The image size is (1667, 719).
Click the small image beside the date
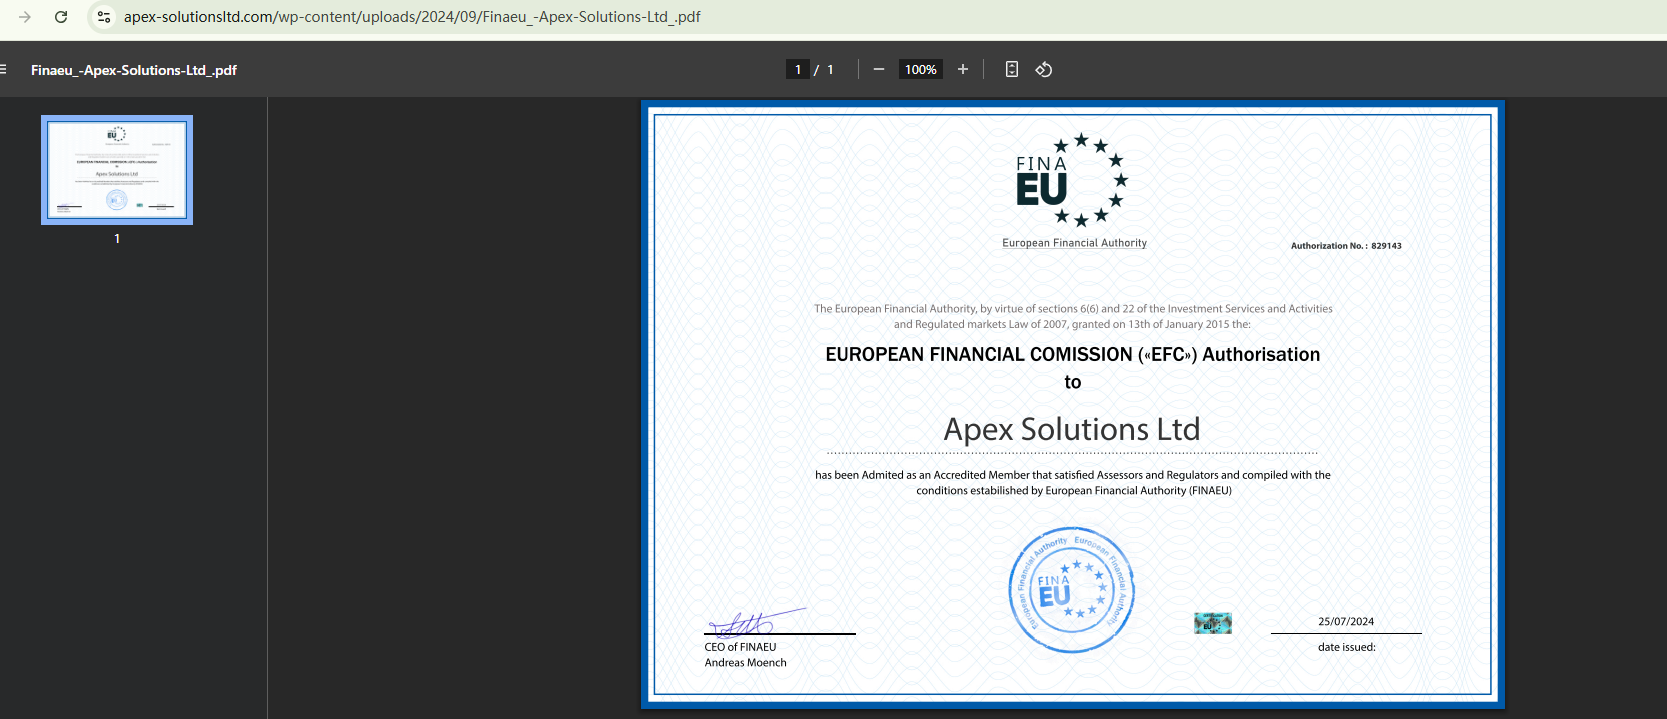click(x=1212, y=623)
